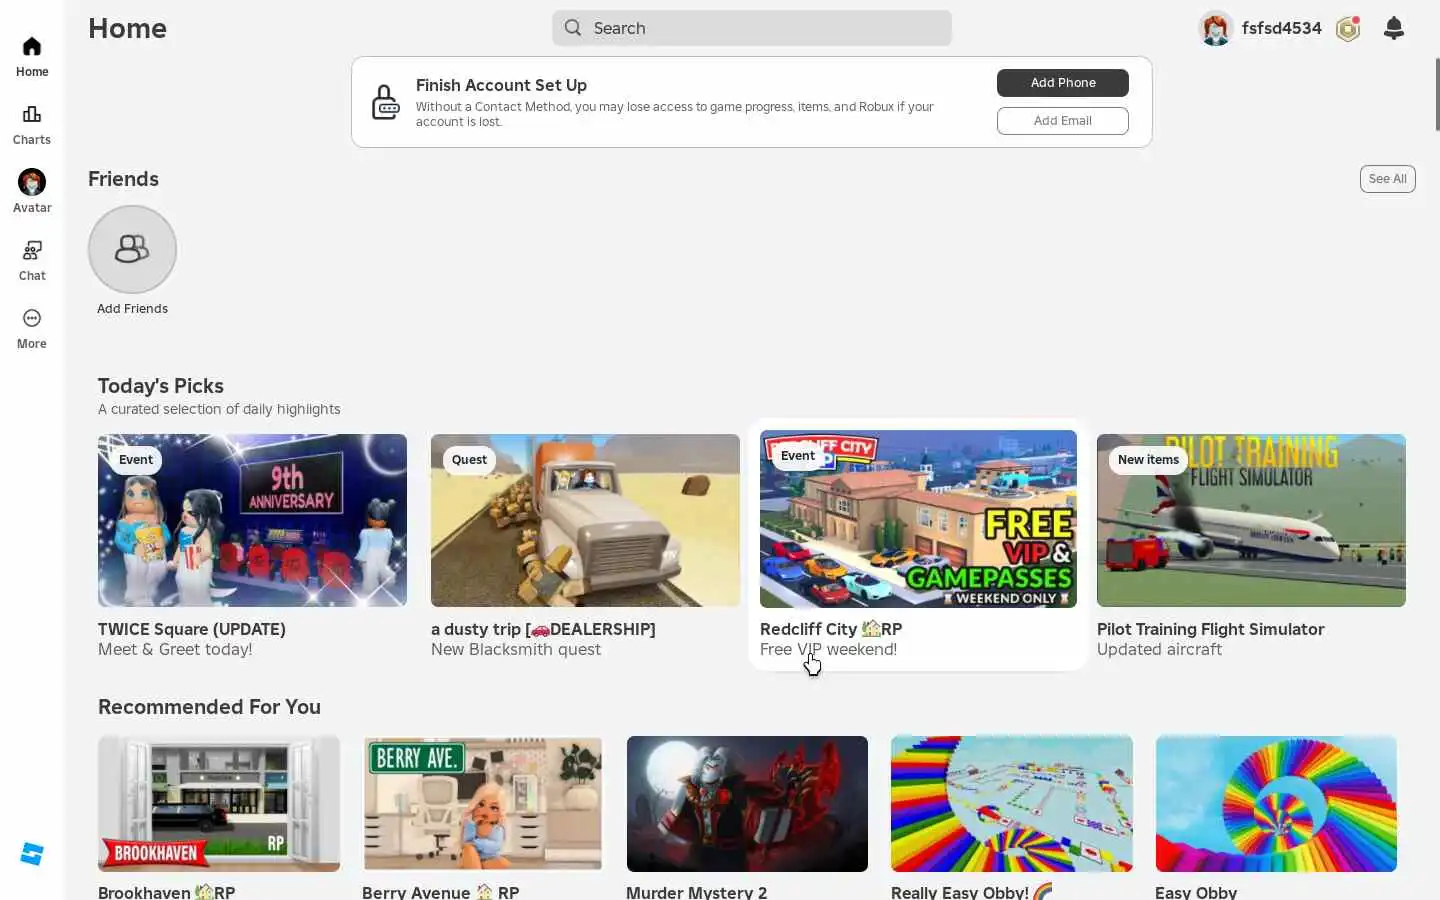
Task: Click the page vertical scrollbar
Action: pos(1437,94)
